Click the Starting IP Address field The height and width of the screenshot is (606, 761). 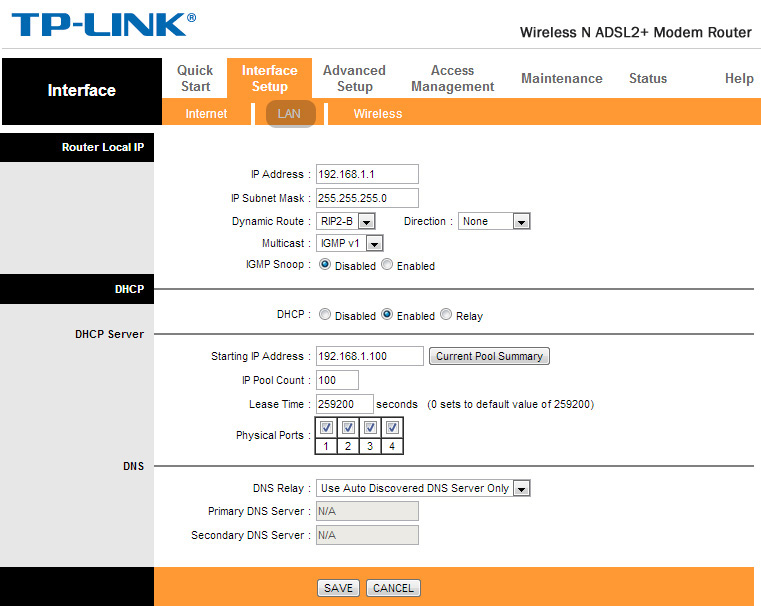tap(369, 356)
